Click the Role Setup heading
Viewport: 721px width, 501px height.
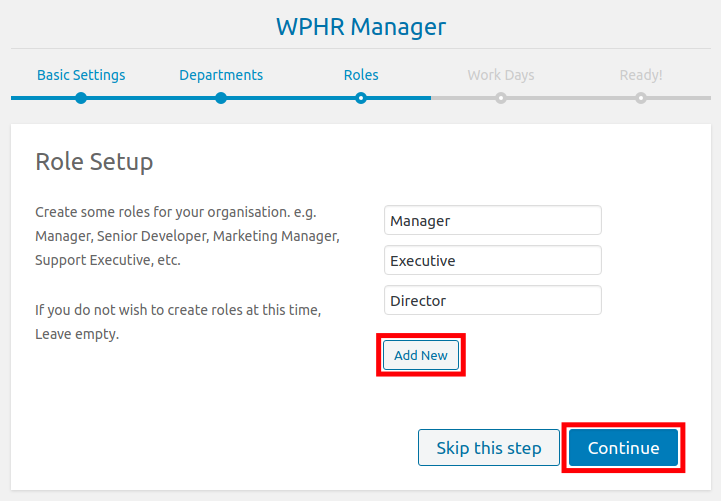click(x=94, y=161)
